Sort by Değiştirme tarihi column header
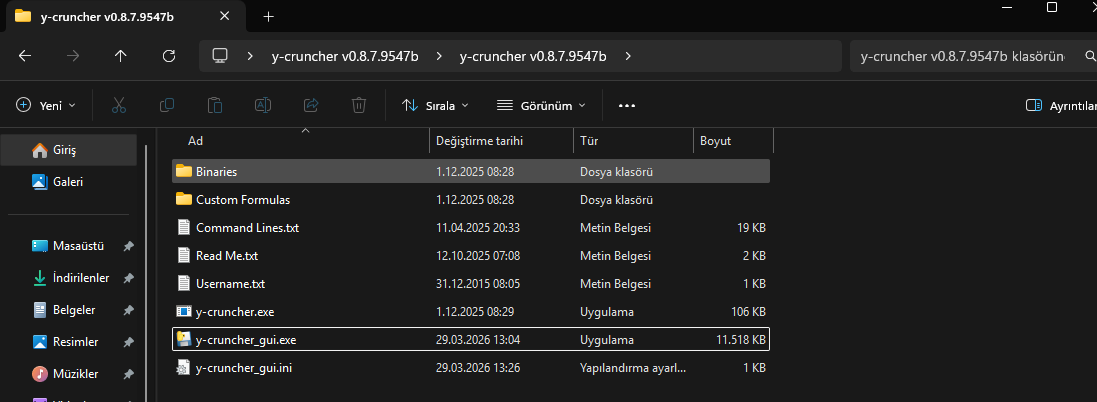 point(501,141)
